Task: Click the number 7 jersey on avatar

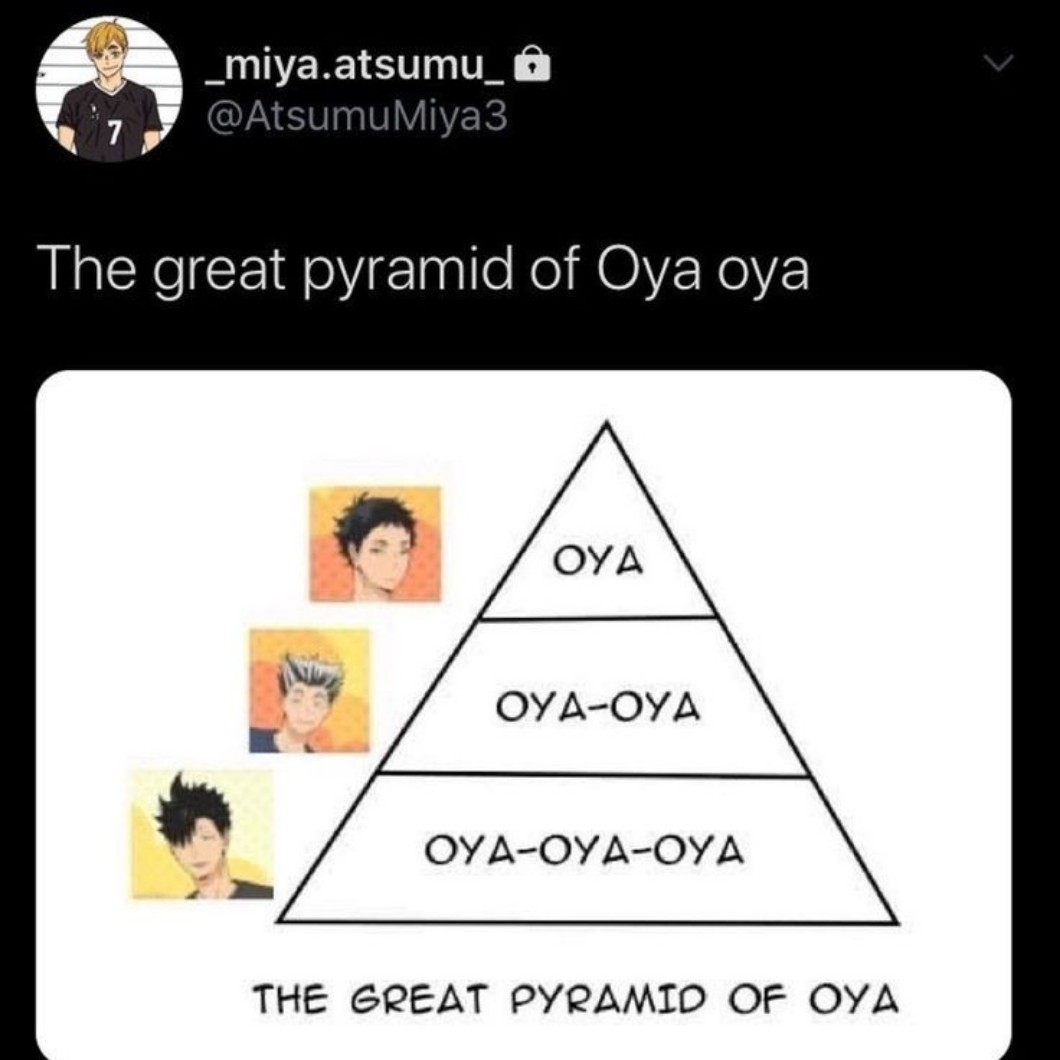Action: click(115, 134)
